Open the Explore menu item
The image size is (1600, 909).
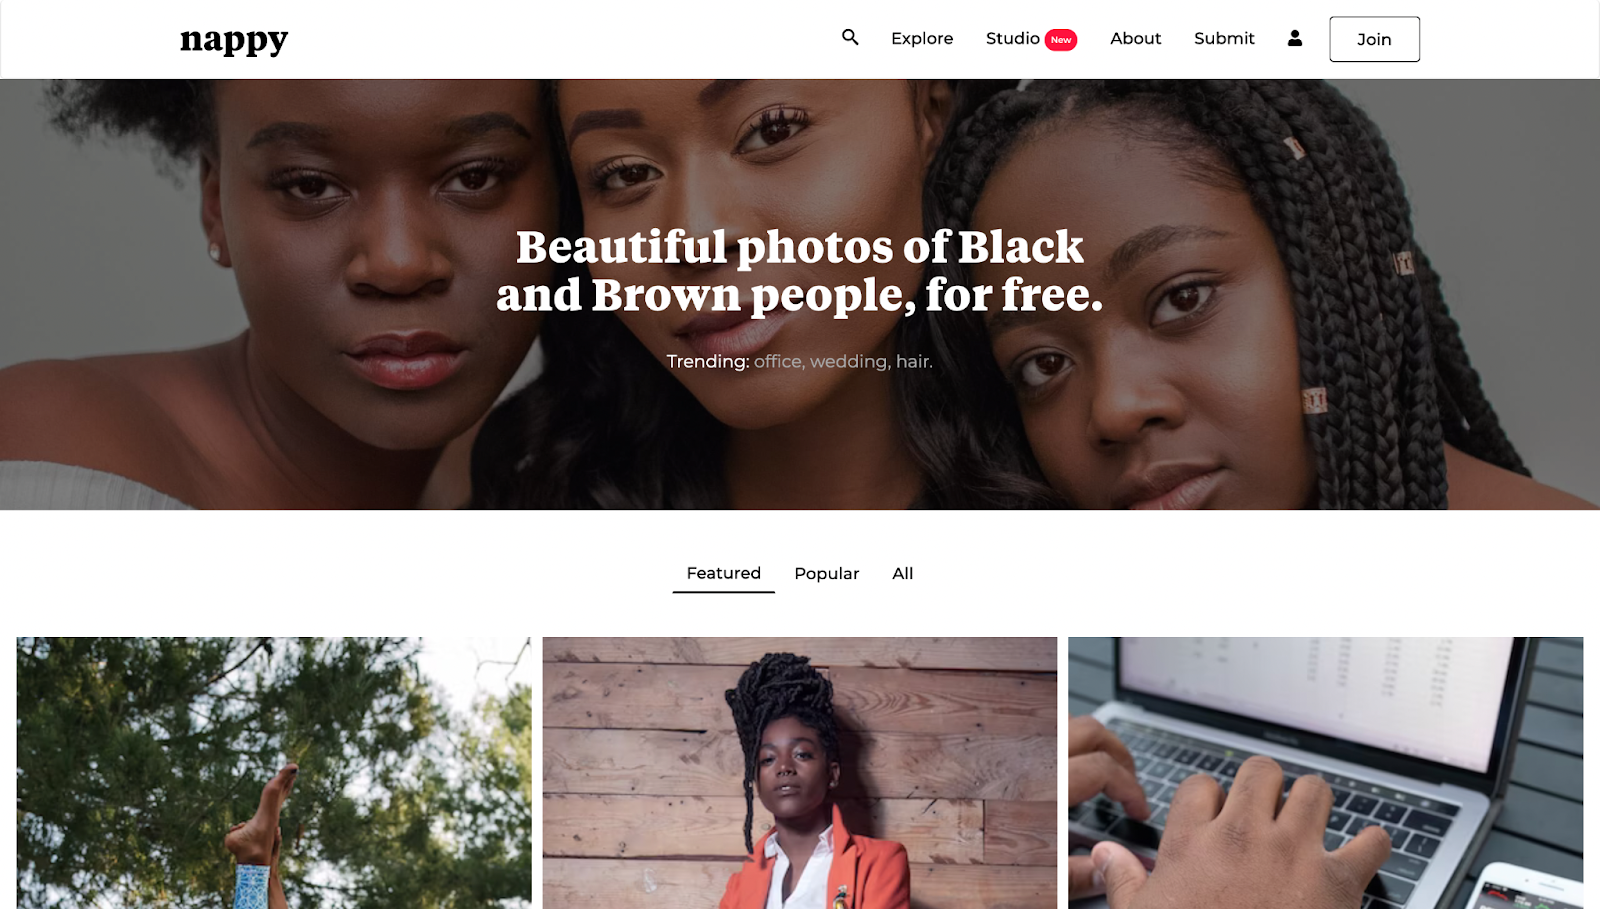pos(922,38)
